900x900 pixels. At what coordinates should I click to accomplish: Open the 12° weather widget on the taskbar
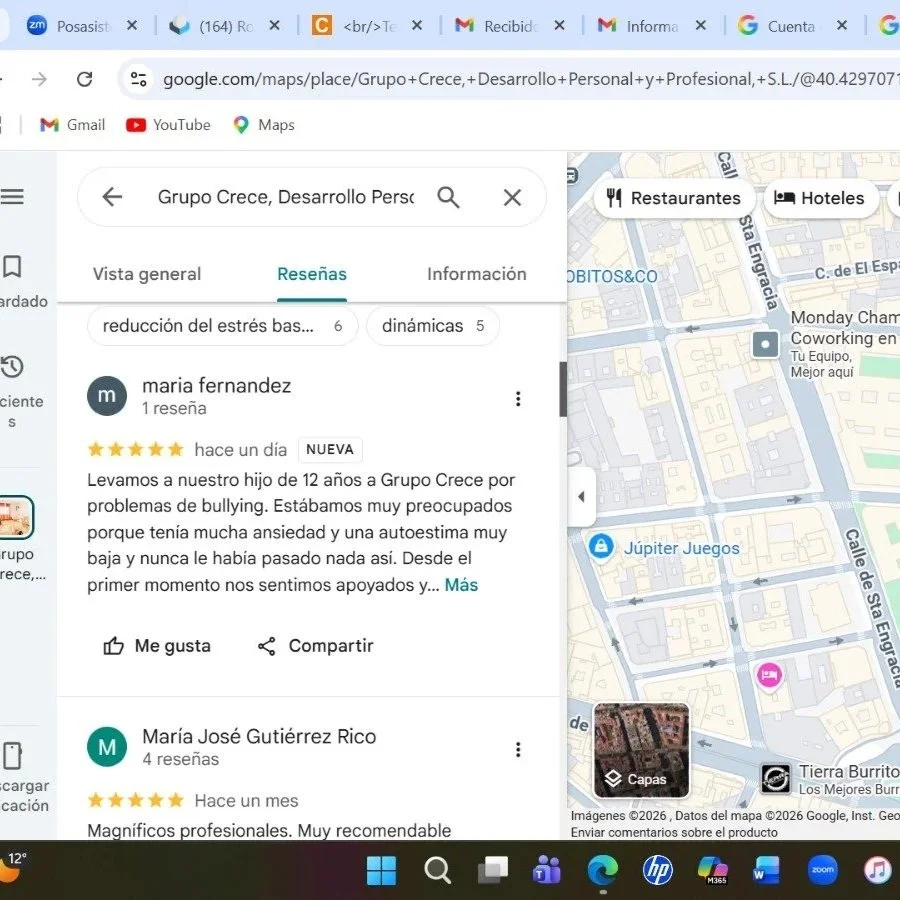pos(14,867)
